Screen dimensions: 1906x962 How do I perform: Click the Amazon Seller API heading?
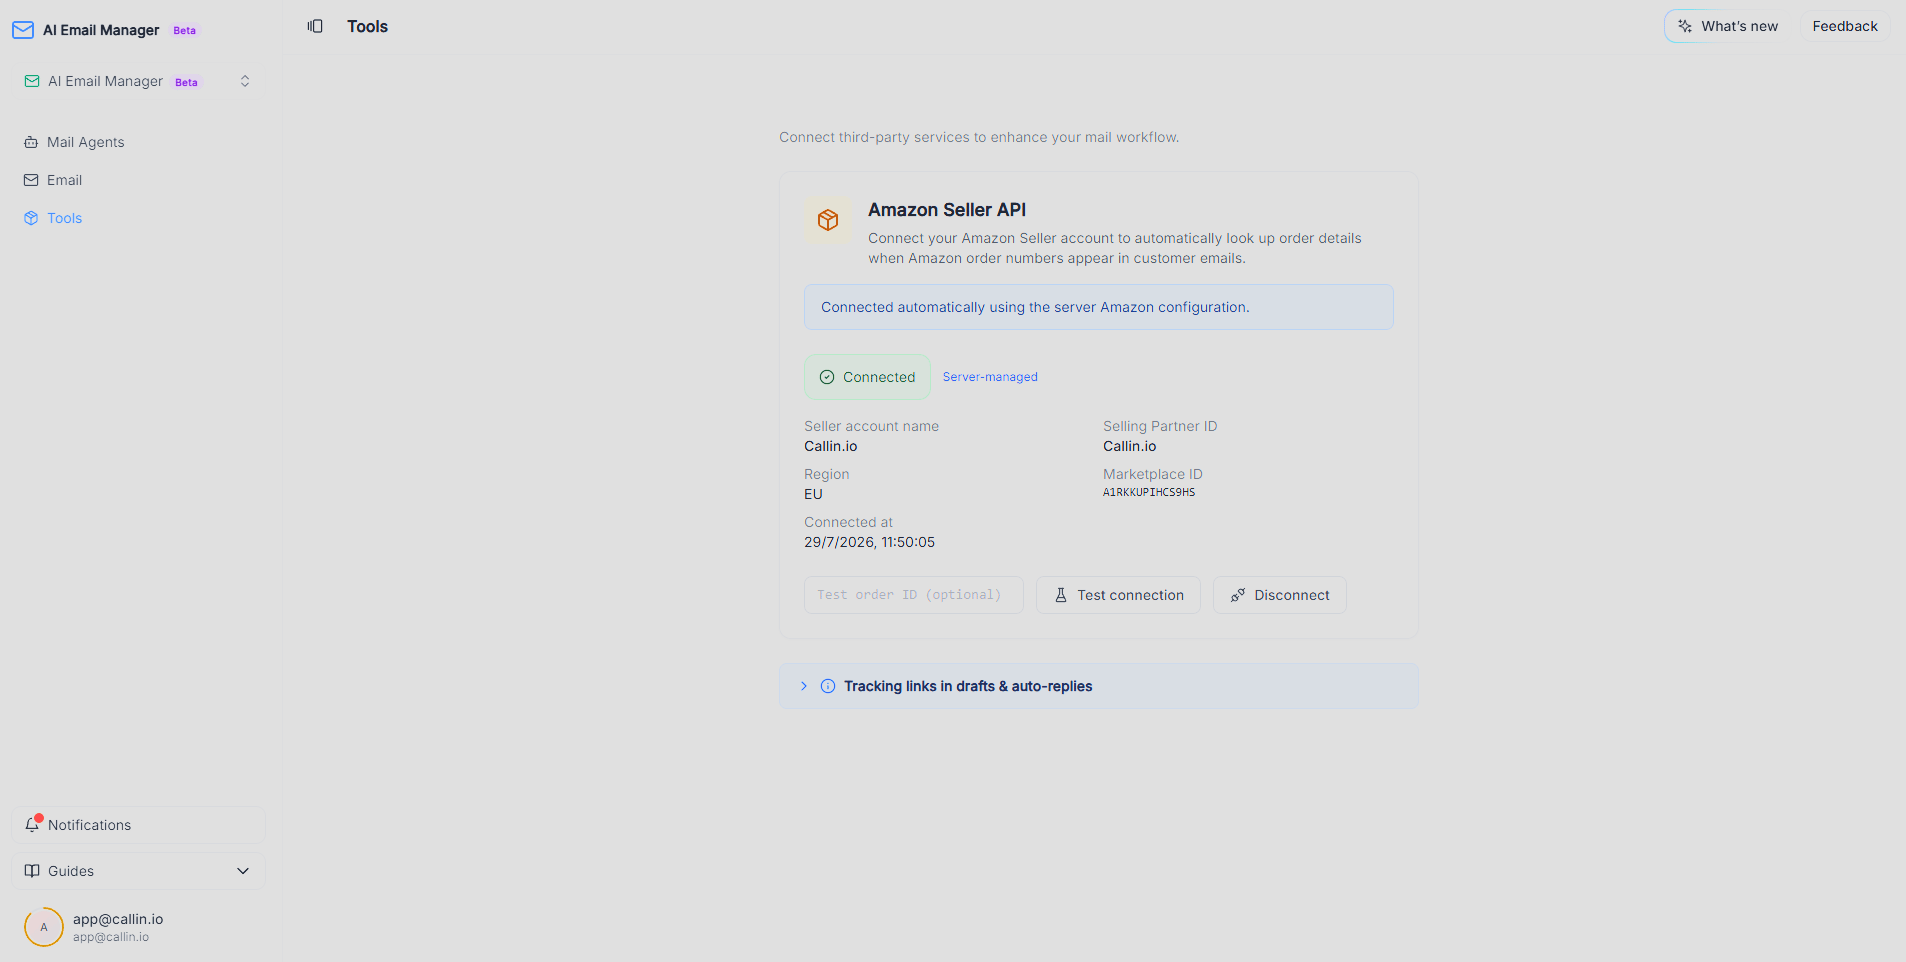947,210
